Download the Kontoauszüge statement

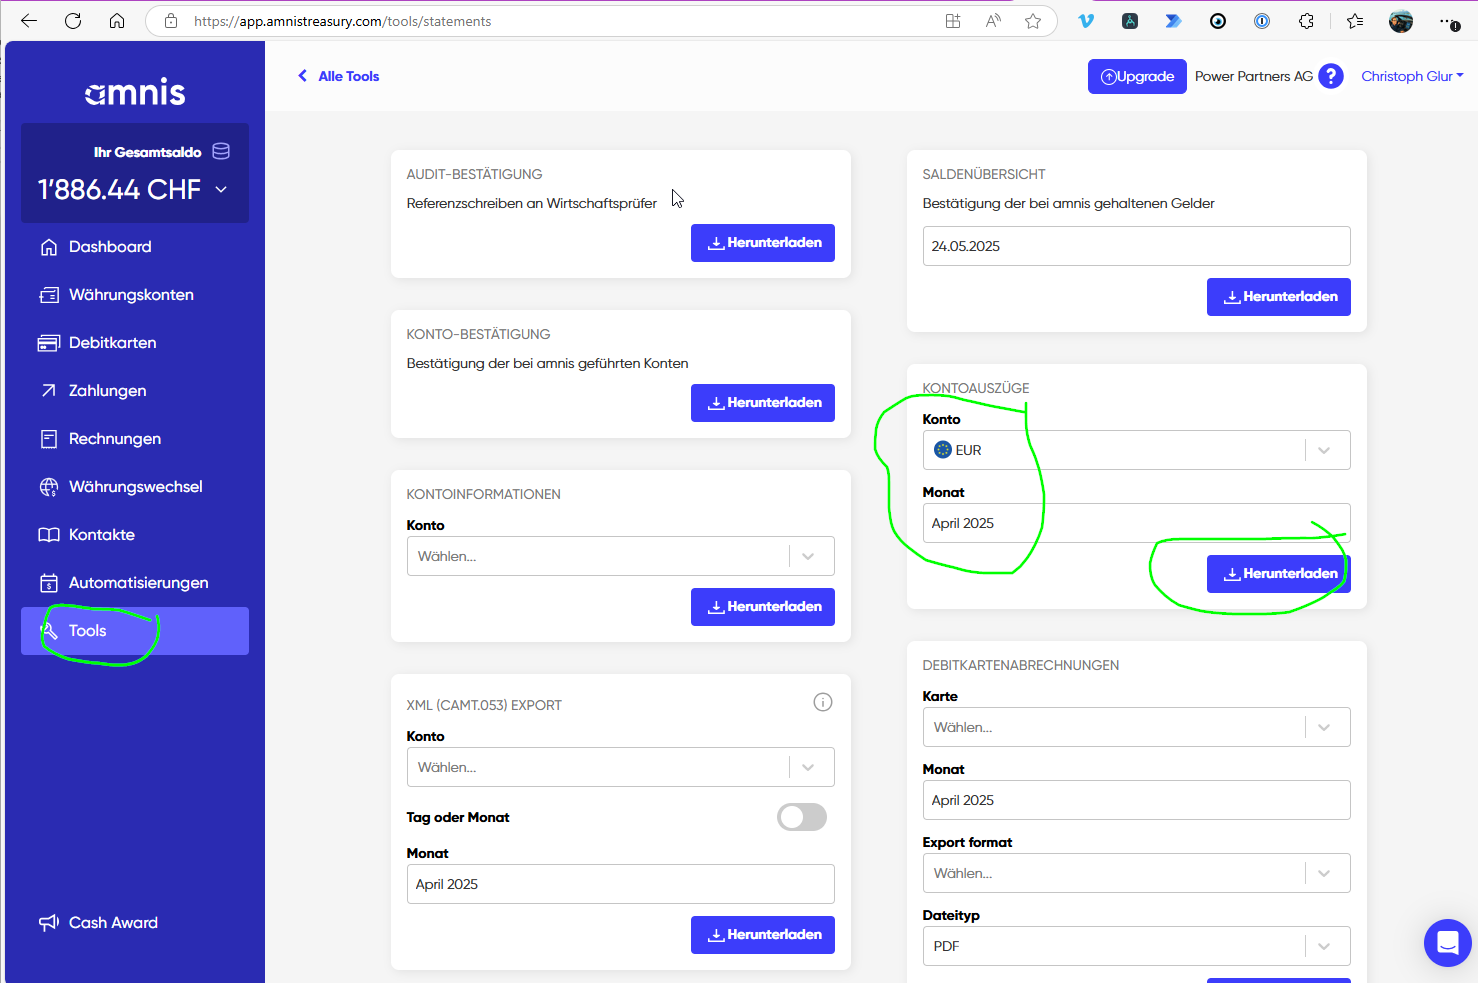1278,574
